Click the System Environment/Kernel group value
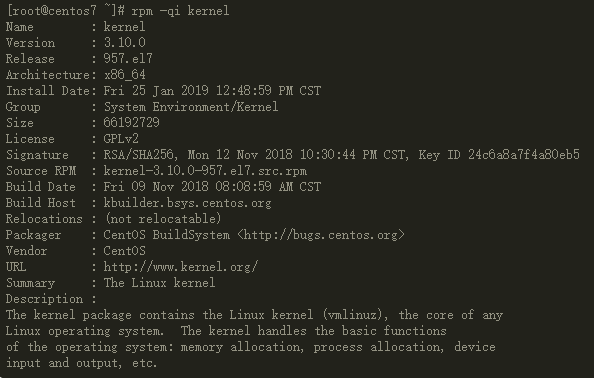Screen dimensions: 594x378 tap(191, 107)
